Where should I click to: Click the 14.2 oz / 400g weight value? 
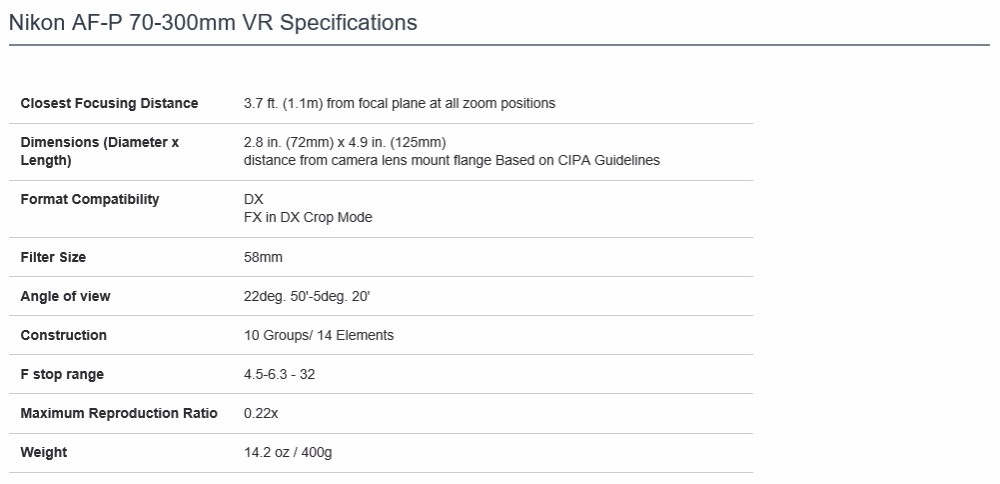[287, 452]
